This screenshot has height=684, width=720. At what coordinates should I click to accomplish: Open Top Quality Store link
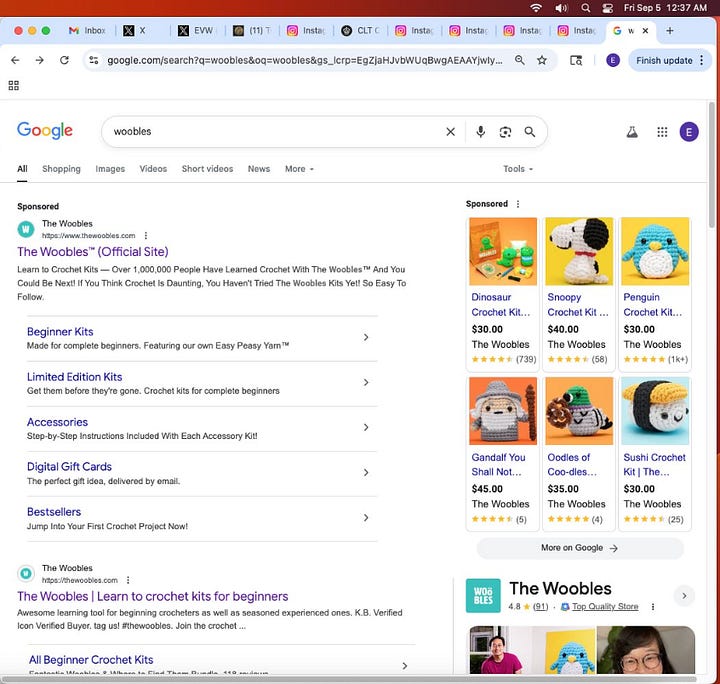(x=605, y=606)
